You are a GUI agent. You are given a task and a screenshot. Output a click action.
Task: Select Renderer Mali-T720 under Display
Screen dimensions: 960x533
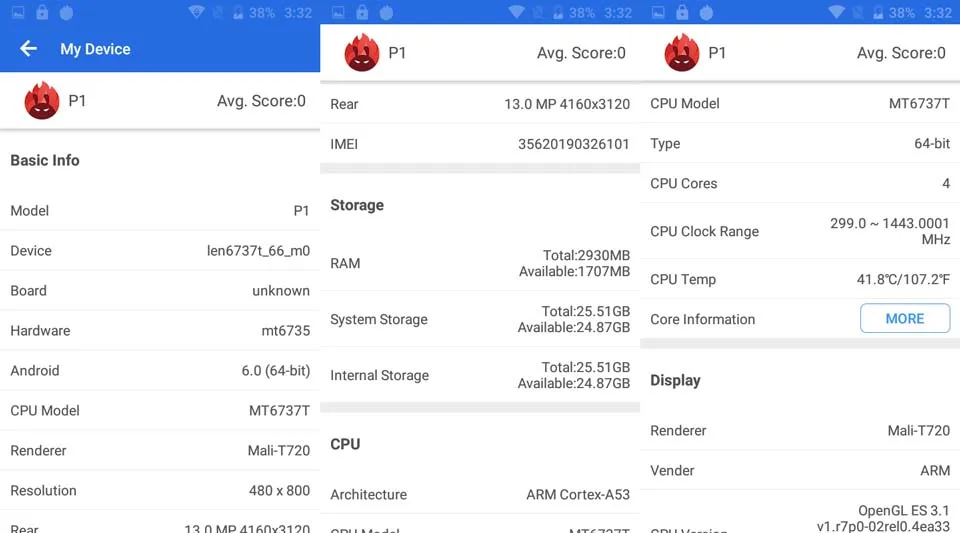(x=919, y=431)
